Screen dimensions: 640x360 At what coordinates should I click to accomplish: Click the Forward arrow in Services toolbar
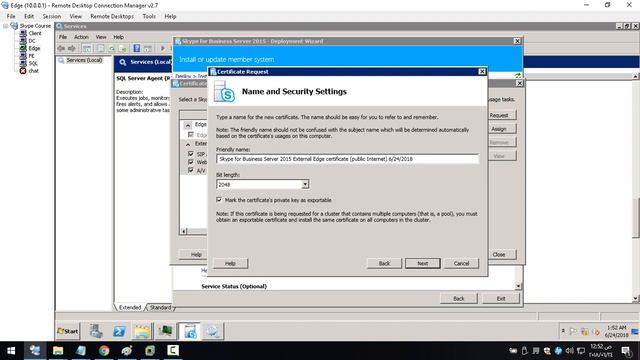click(x=72, y=48)
